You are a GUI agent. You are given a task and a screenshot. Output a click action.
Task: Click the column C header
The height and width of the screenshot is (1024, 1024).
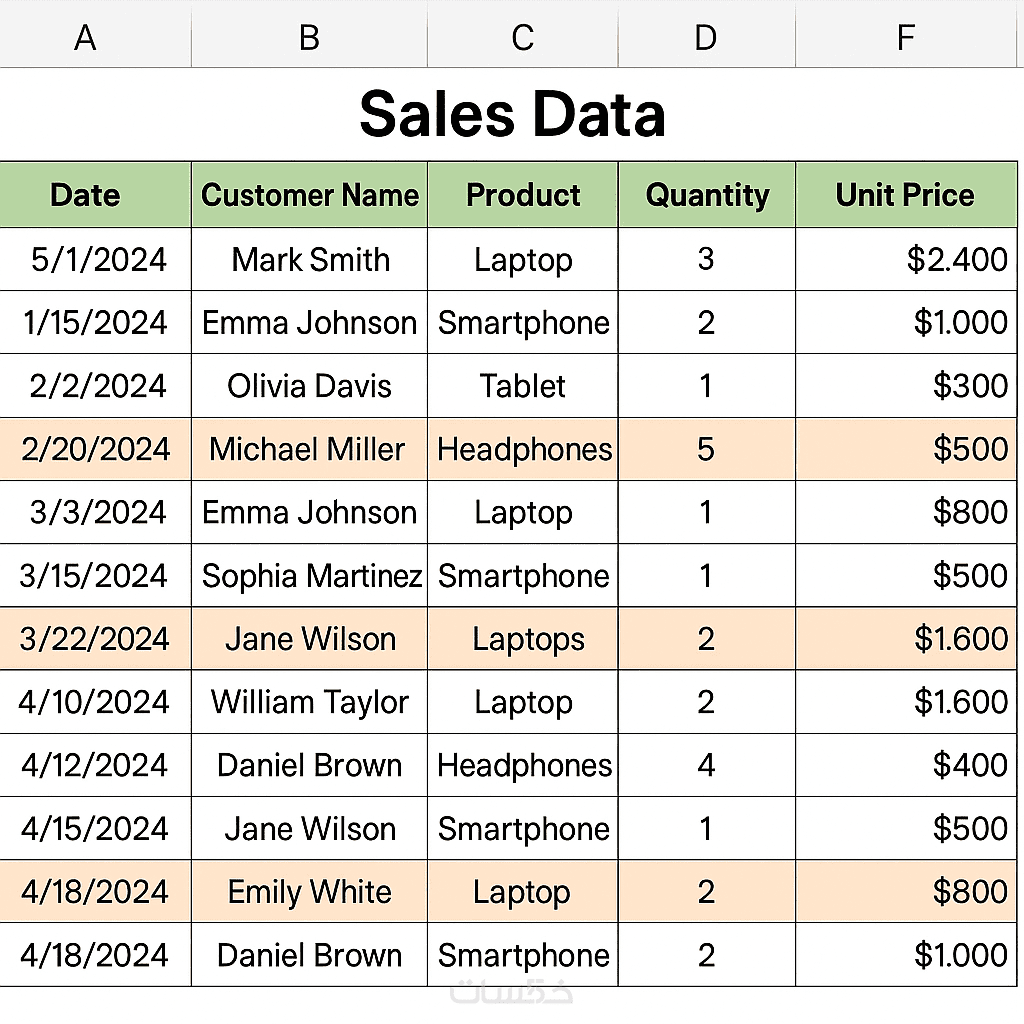pyautogui.click(x=522, y=38)
